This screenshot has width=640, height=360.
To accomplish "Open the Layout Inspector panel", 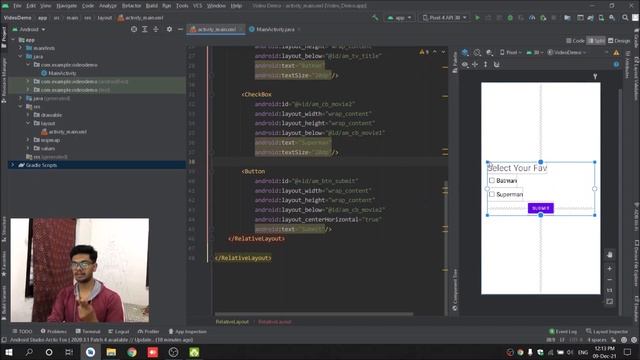I will click(607, 331).
